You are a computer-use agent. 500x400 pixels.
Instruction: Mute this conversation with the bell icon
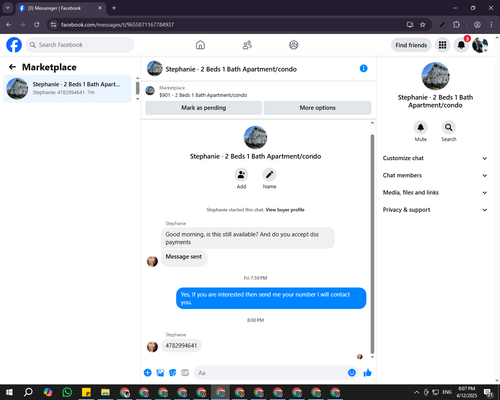(421, 127)
